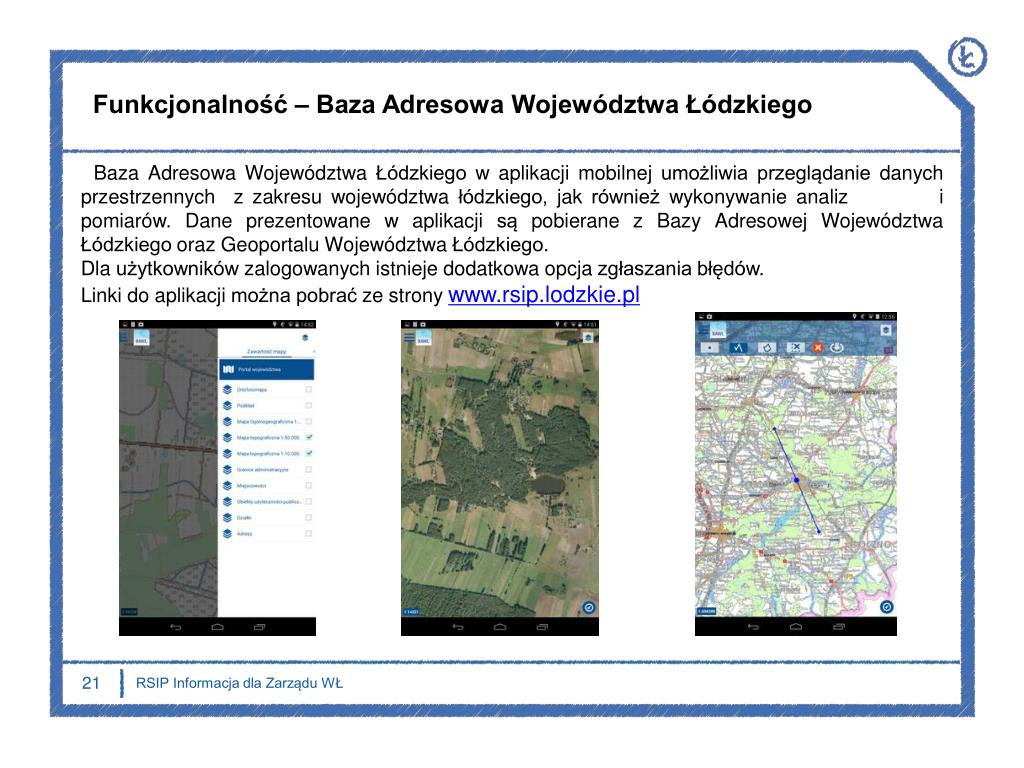
Task: Tap Android recent apps button in right phone
Action: tap(839, 627)
